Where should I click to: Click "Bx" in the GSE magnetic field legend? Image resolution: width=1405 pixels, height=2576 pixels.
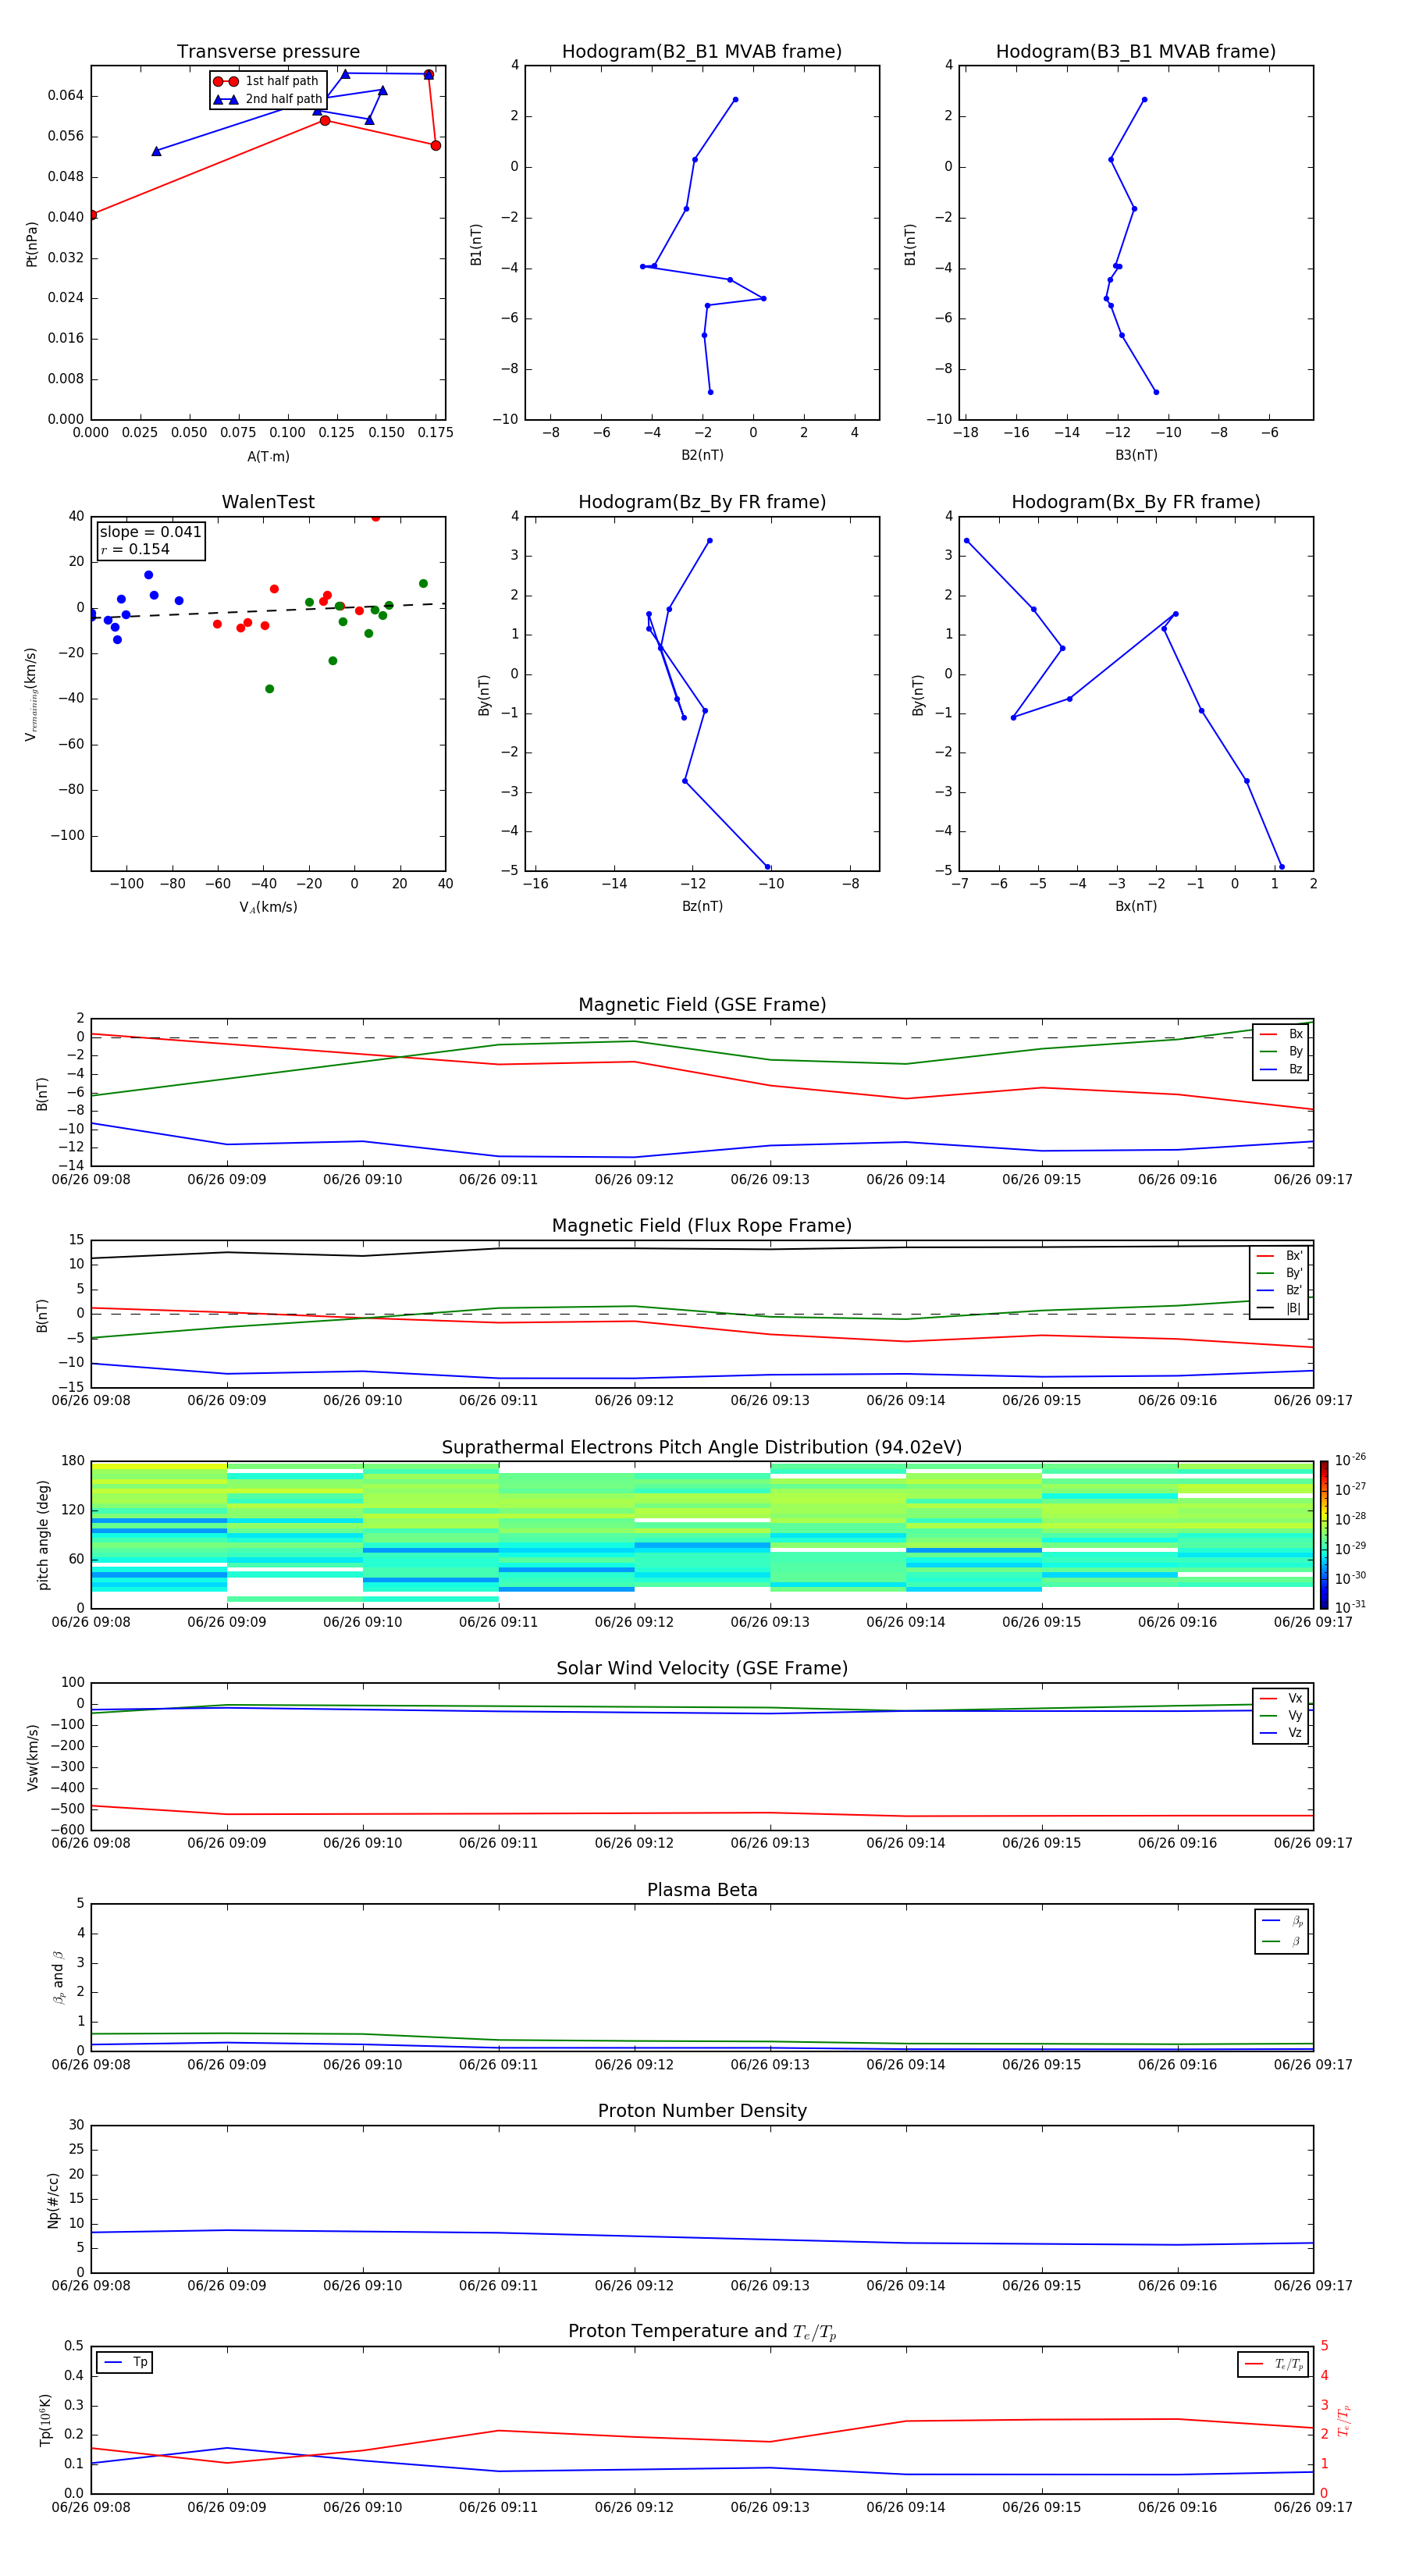pos(1296,1034)
